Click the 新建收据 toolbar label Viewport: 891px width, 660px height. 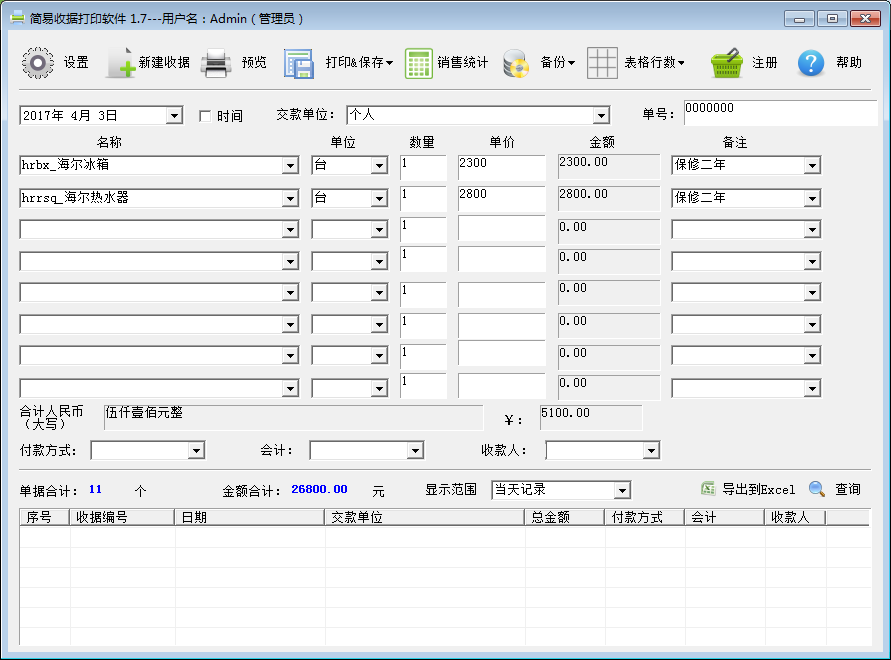click(164, 63)
